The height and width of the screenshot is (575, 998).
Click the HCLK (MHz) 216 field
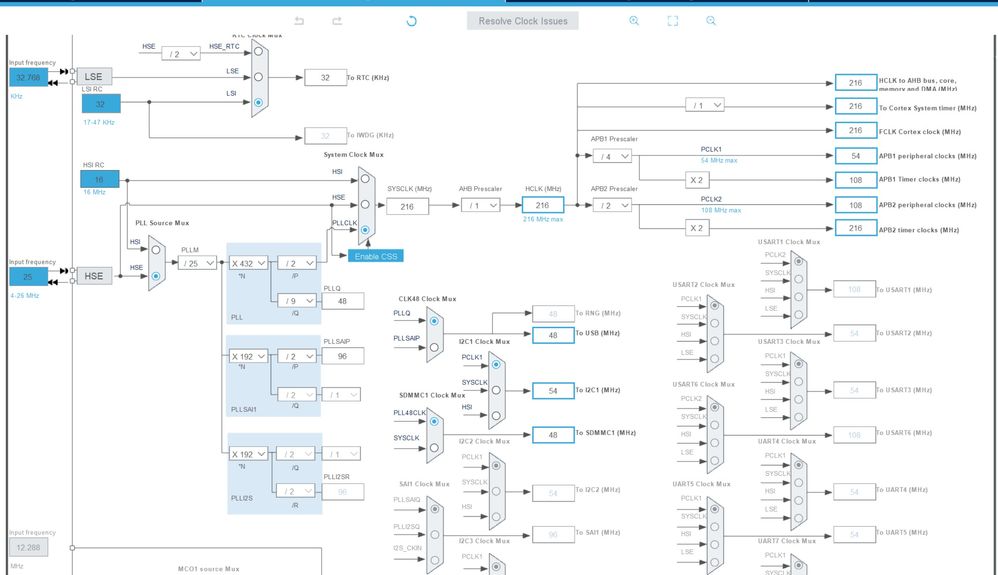[x=543, y=205]
